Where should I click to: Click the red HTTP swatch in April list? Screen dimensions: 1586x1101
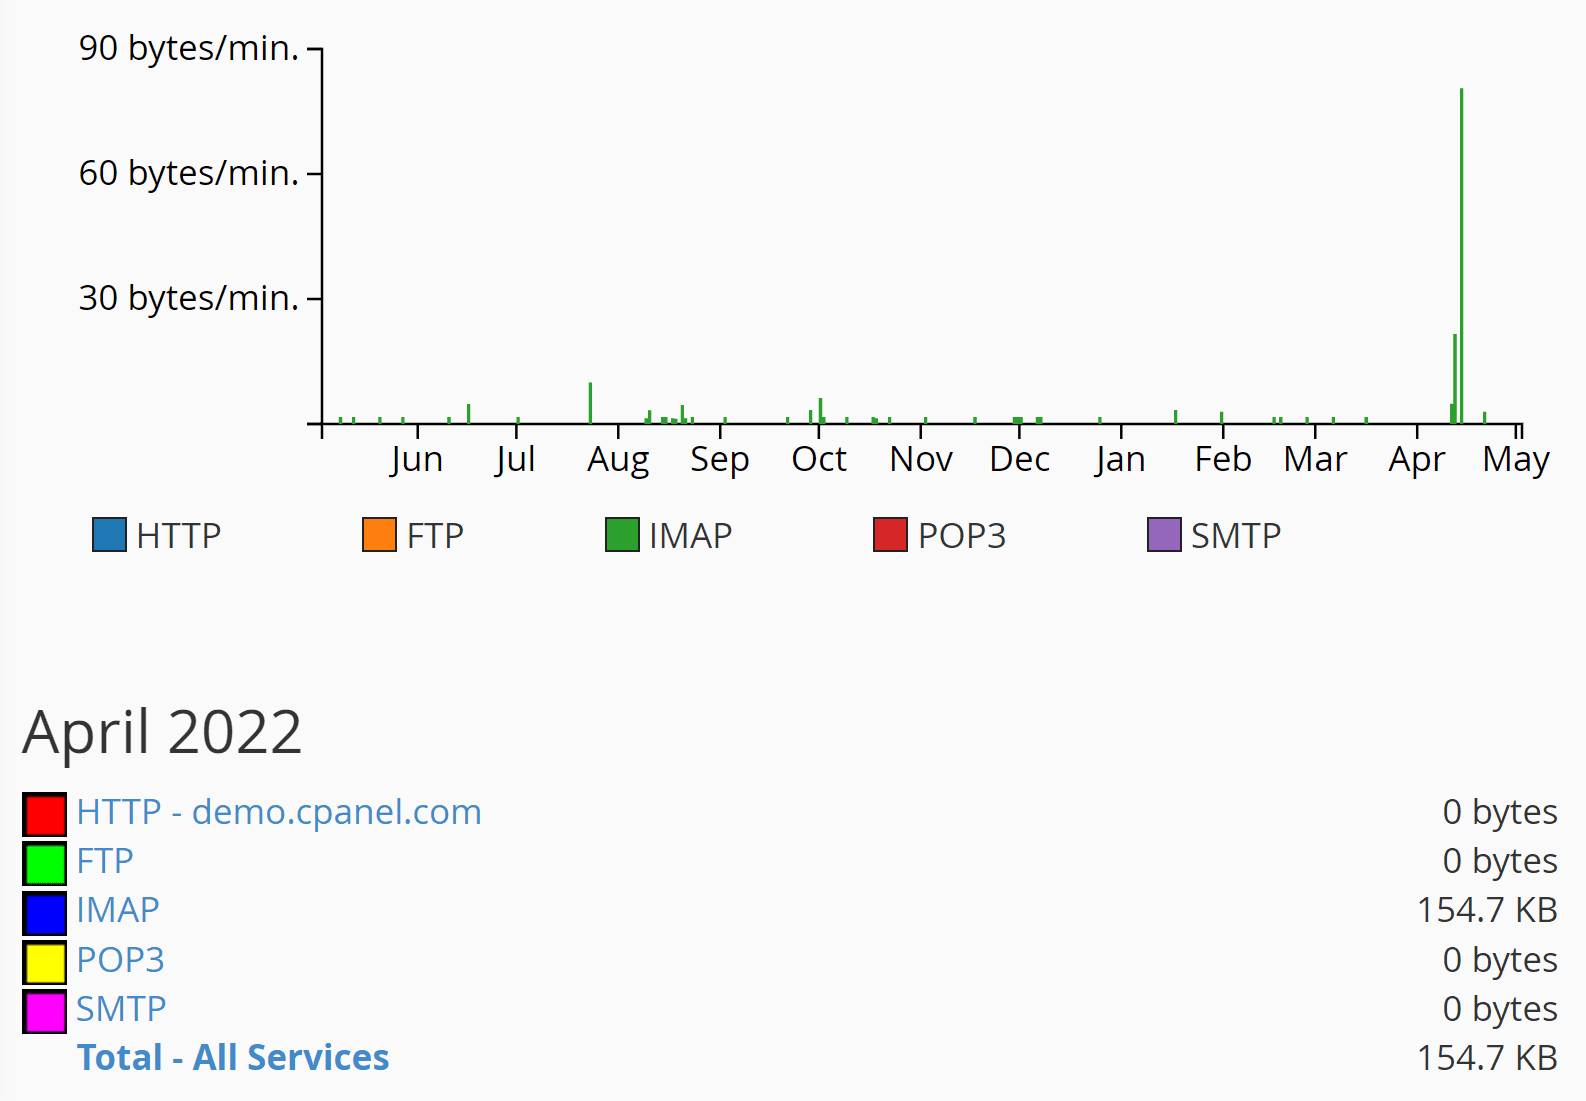[45, 814]
